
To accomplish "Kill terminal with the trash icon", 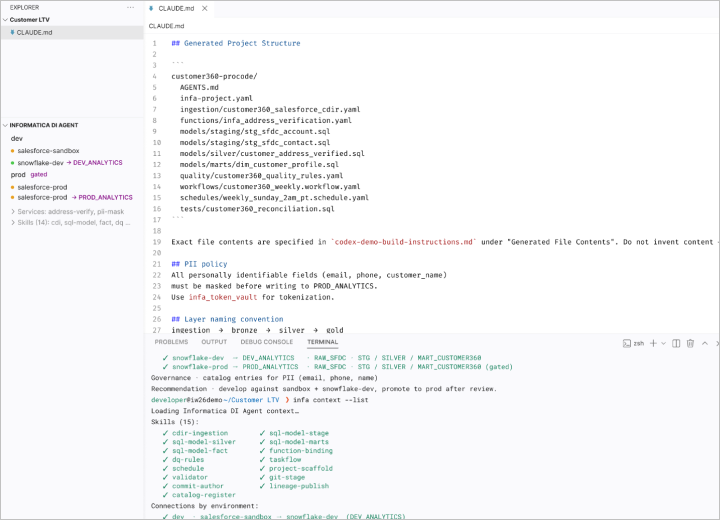I will click(690, 343).
